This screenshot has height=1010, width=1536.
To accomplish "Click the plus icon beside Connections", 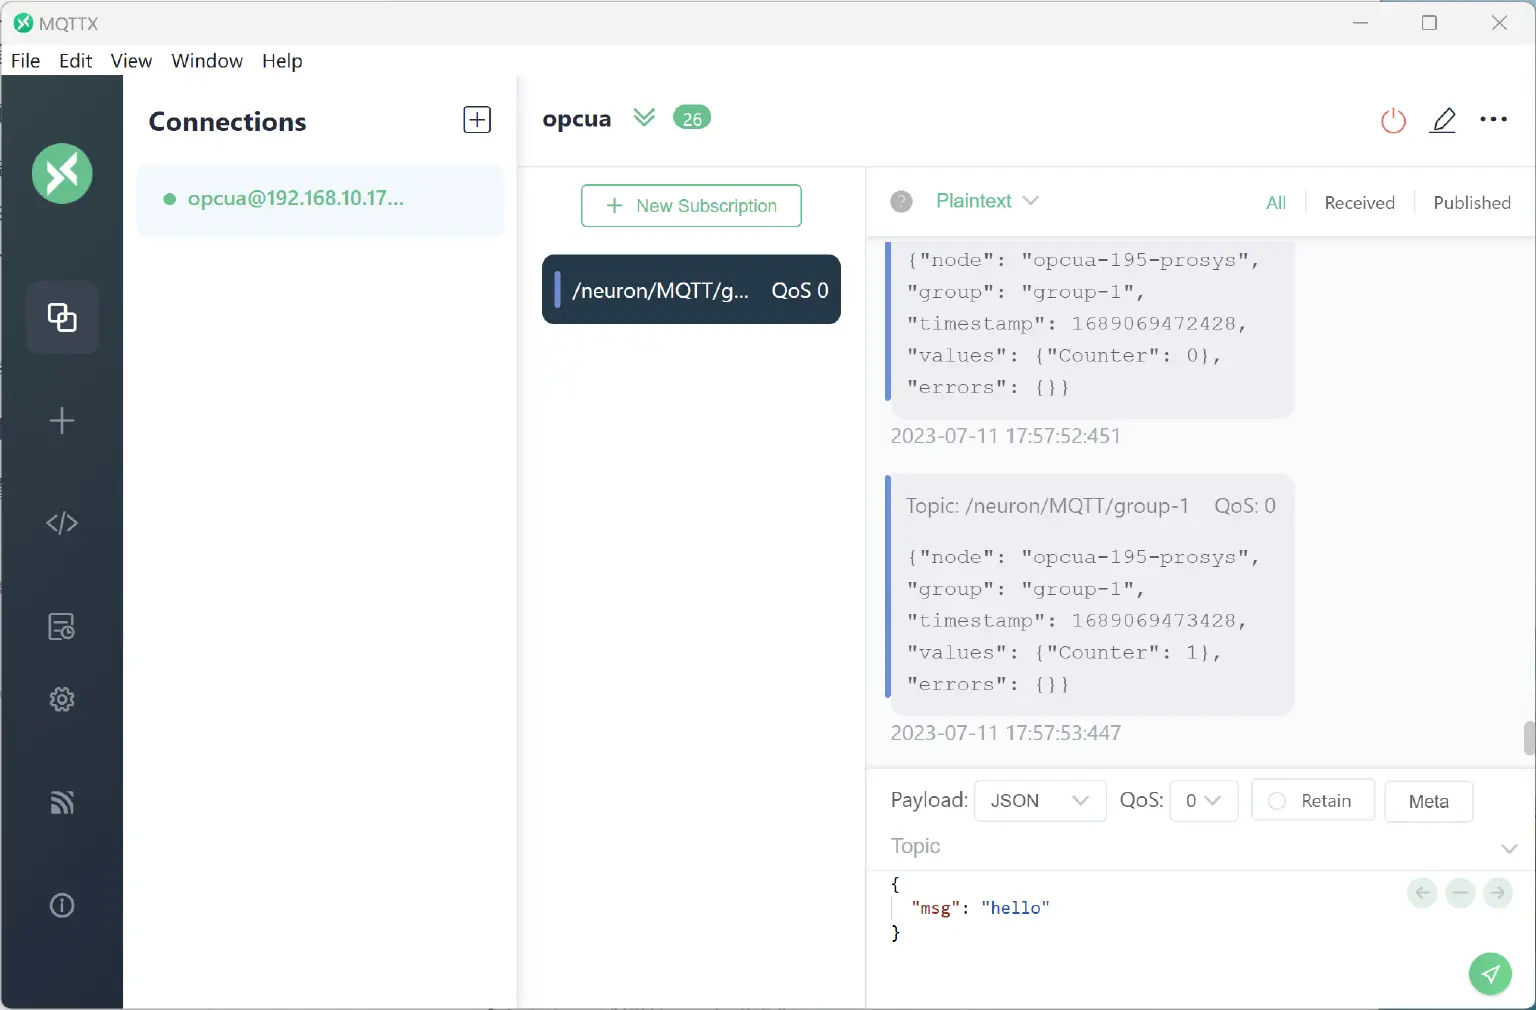I will (477, 120).
